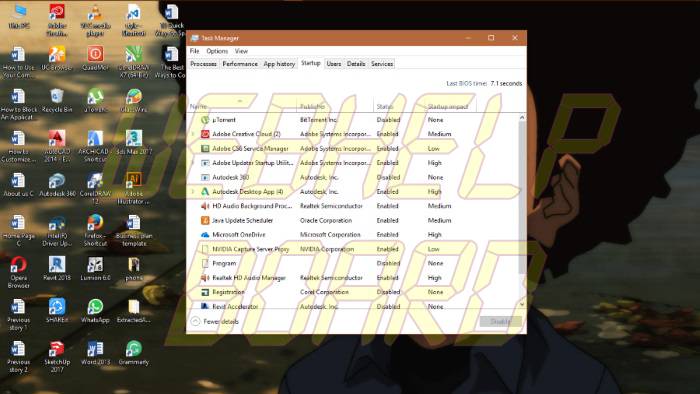Select the Recycle Bin desktop icon

click(x=57, y=100)
